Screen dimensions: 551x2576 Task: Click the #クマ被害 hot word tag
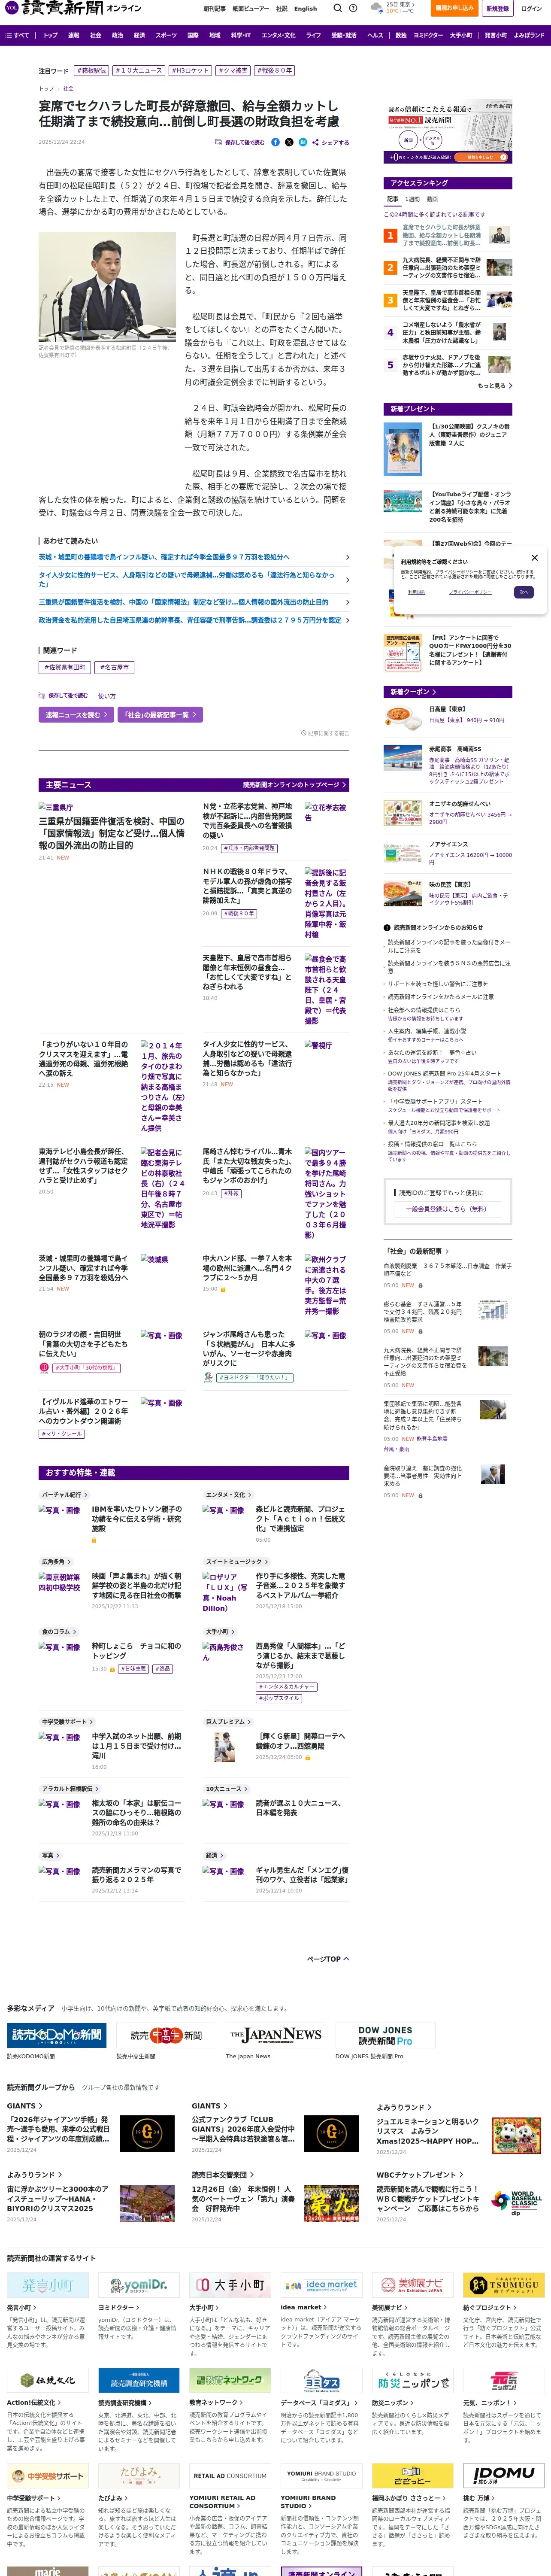(232, 71)
